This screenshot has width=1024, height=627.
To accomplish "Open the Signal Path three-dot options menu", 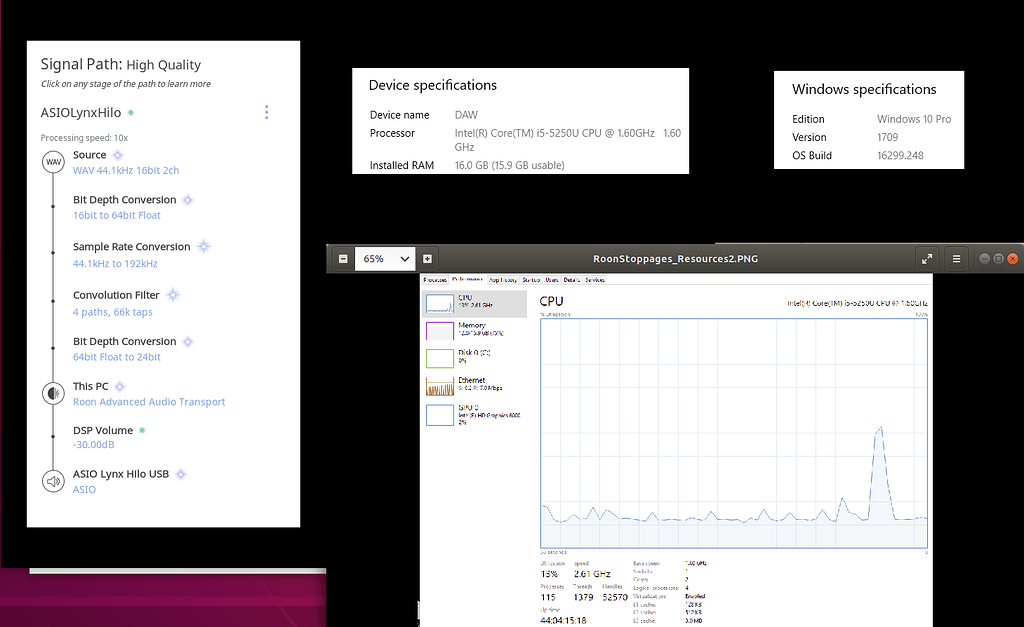I will [x=266, y=112].
